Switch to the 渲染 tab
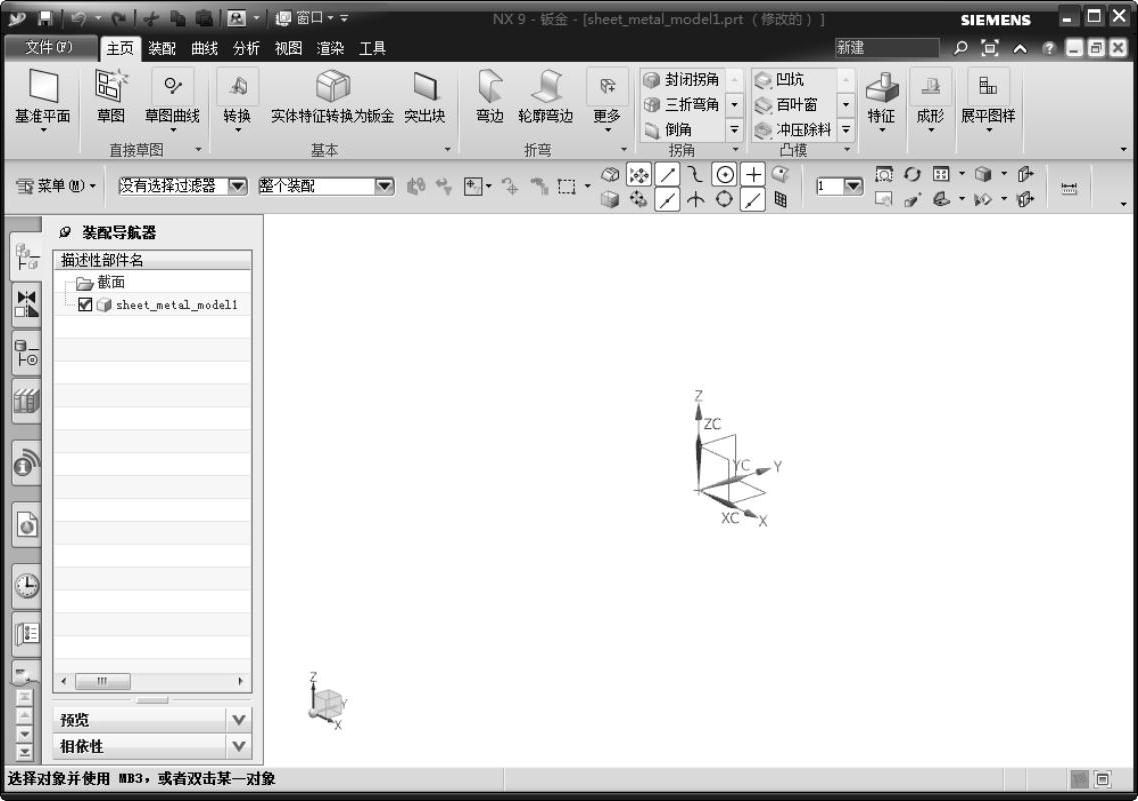 330,49
